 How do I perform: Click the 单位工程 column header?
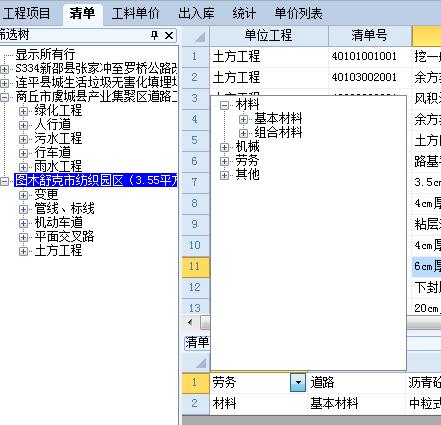pyautogui.click(x=269, y=35)
